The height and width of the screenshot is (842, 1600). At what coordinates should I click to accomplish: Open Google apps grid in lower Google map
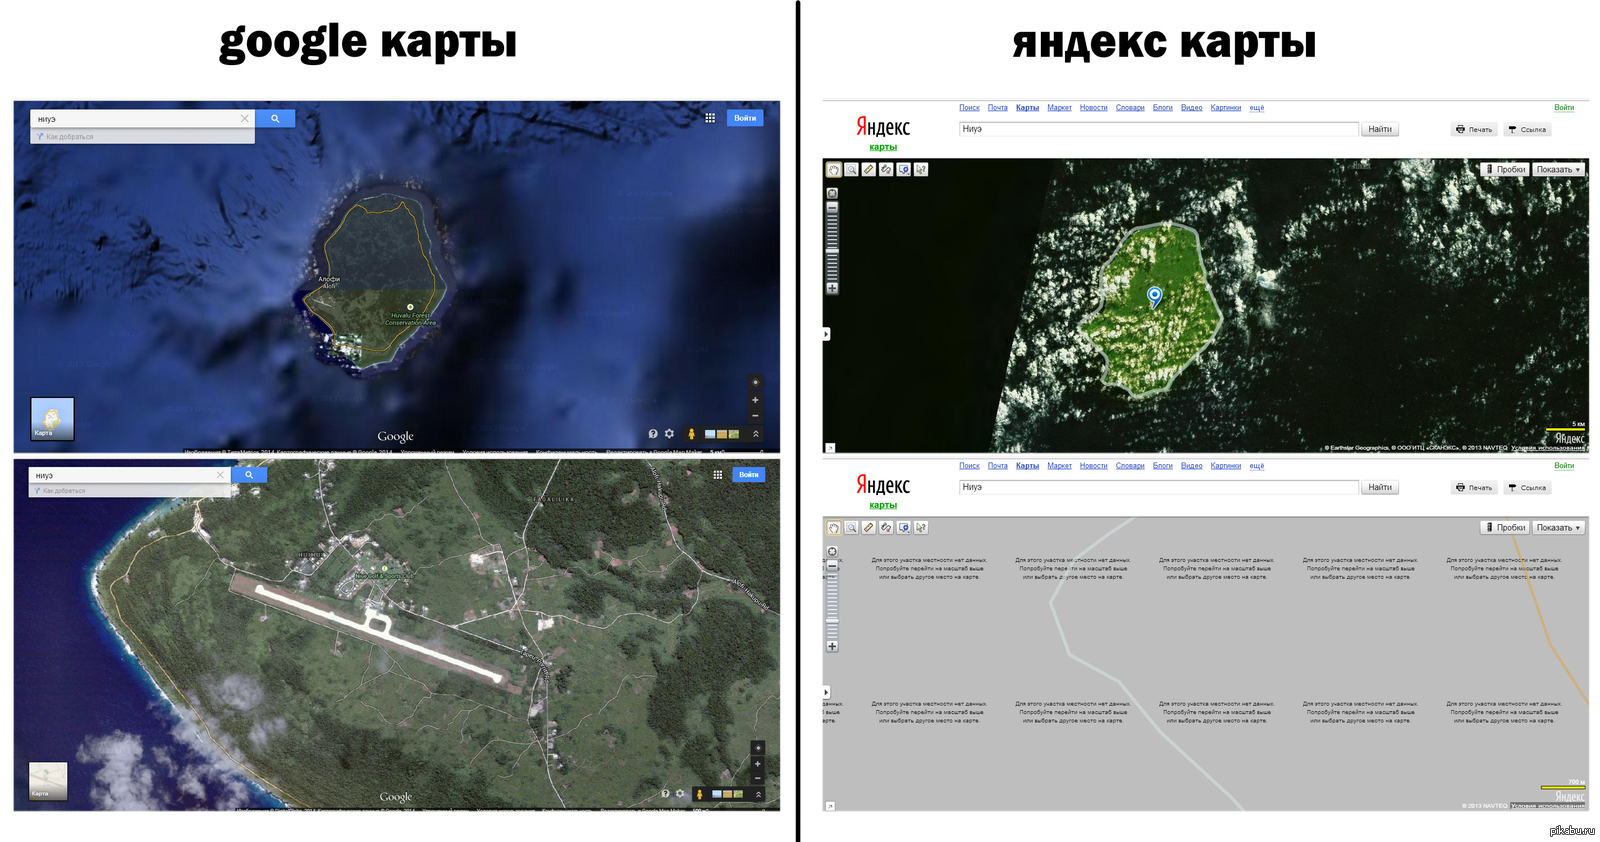click(717, 475)
